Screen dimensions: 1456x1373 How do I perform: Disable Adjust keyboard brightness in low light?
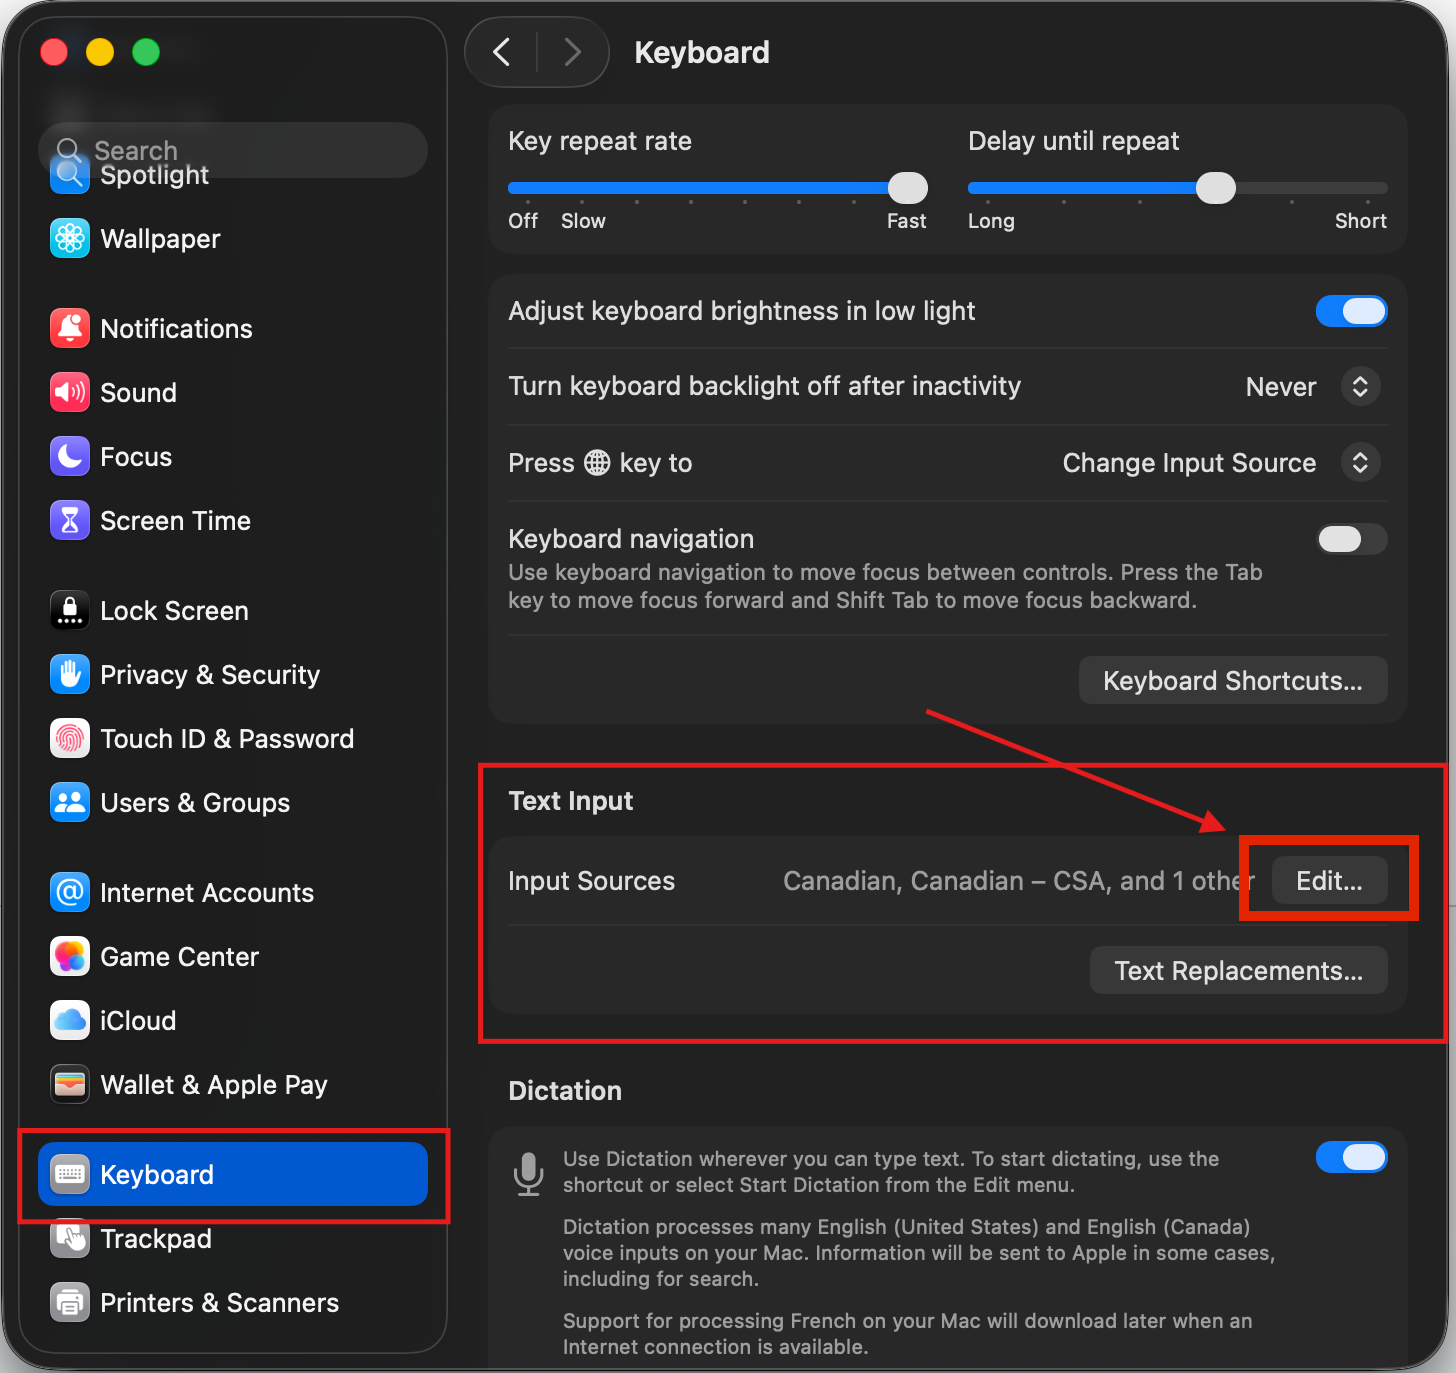pyautogui.click(x=1351, y=311)
